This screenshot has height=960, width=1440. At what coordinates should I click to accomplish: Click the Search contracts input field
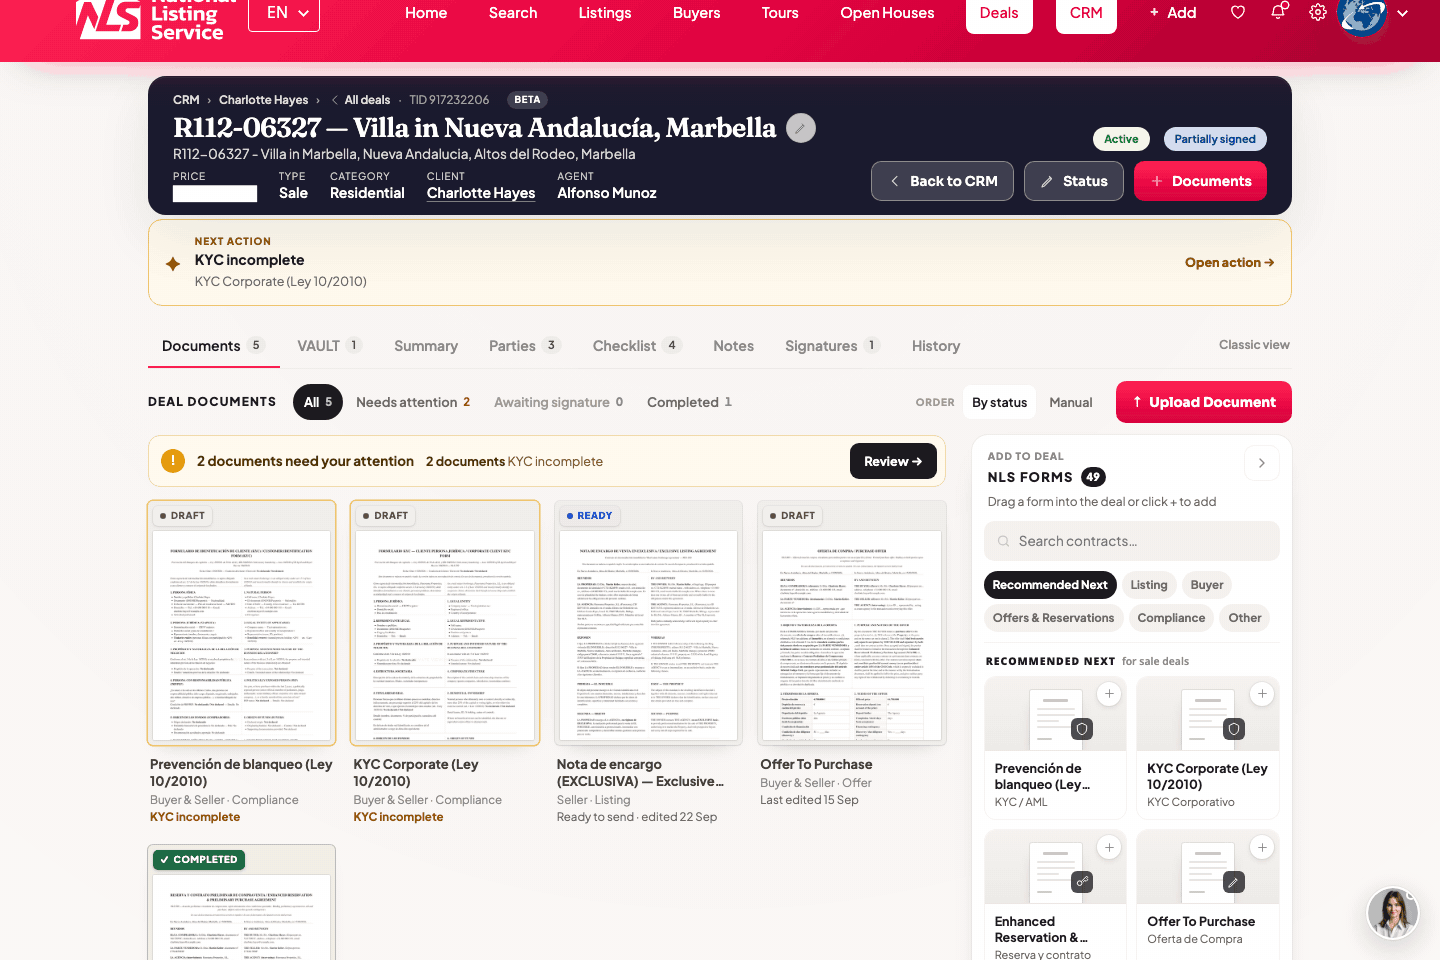click(x=1132, y=541)
